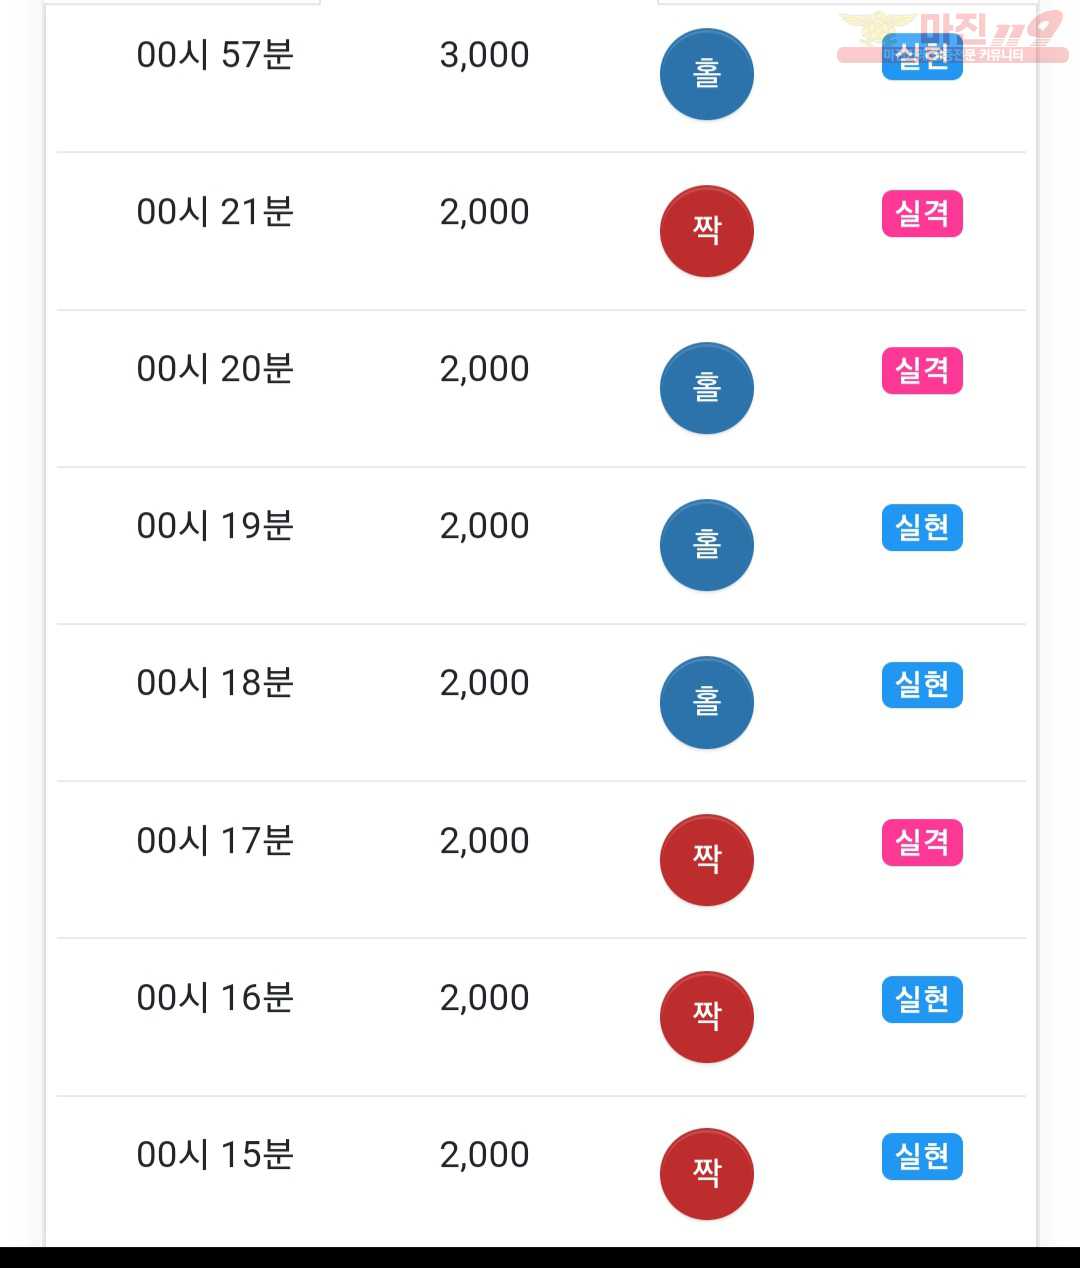Select the blue 실현 badge for 00시 19분
This screenshot has width=1080, height=1268.
click(x=922, y=527)
